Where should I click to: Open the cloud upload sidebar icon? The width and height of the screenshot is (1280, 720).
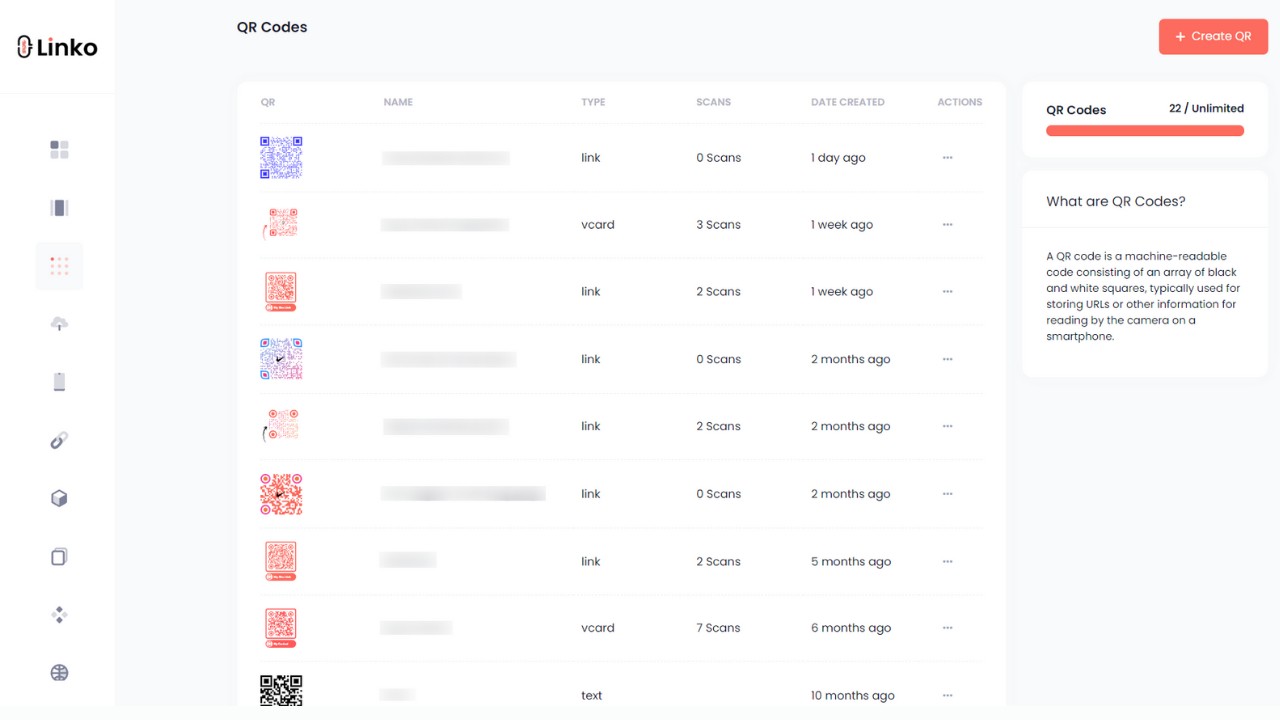[59, 324]
